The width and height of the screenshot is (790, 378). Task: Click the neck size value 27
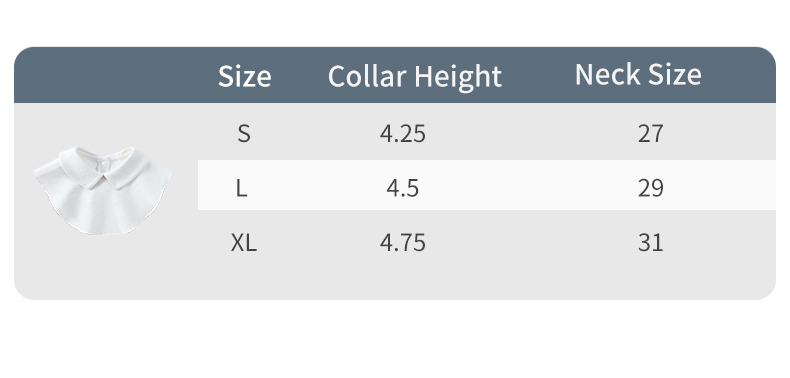[650, 134]
